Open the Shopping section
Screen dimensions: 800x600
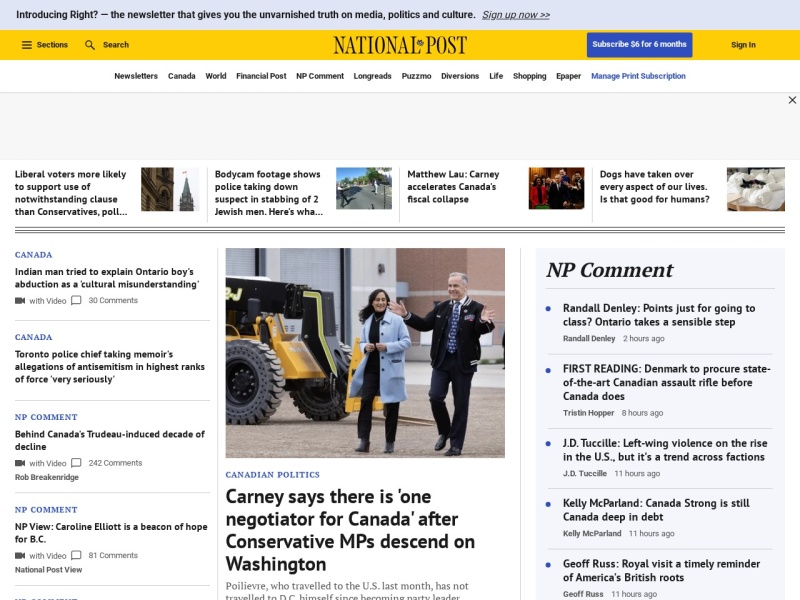tap(530, 76)
